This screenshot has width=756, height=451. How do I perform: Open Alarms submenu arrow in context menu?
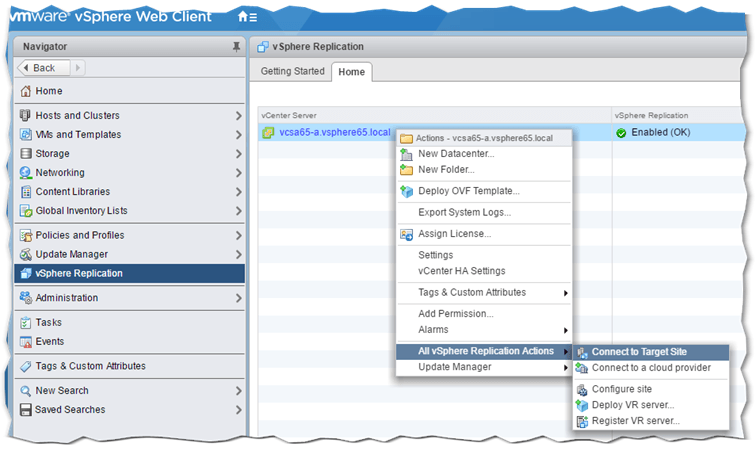click(x=566, y=330)
